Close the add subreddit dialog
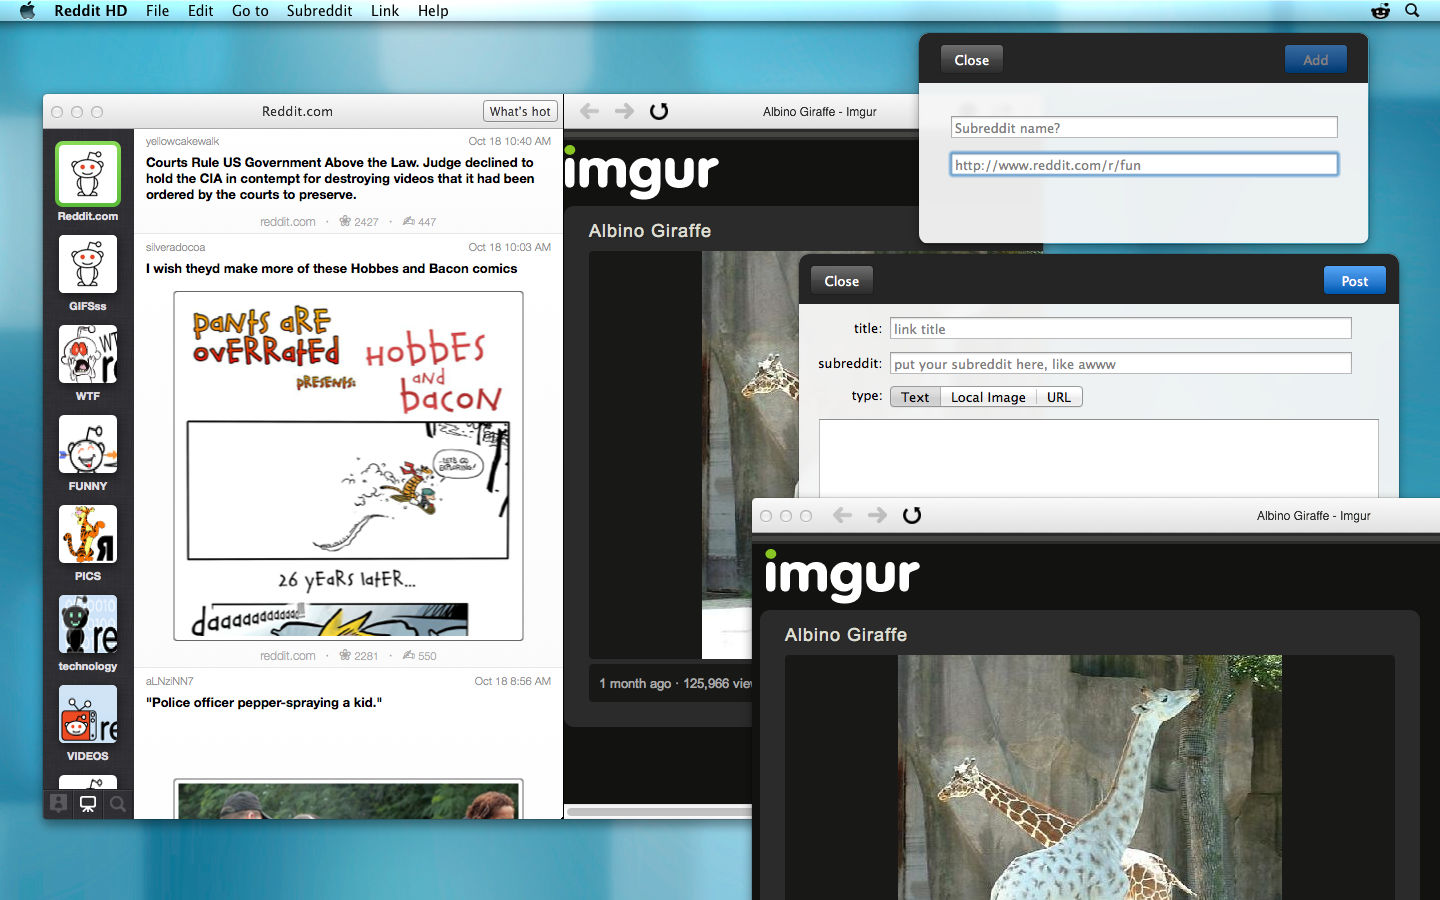Viewport: 1440px width, 900px height. (x=971, y=60)
